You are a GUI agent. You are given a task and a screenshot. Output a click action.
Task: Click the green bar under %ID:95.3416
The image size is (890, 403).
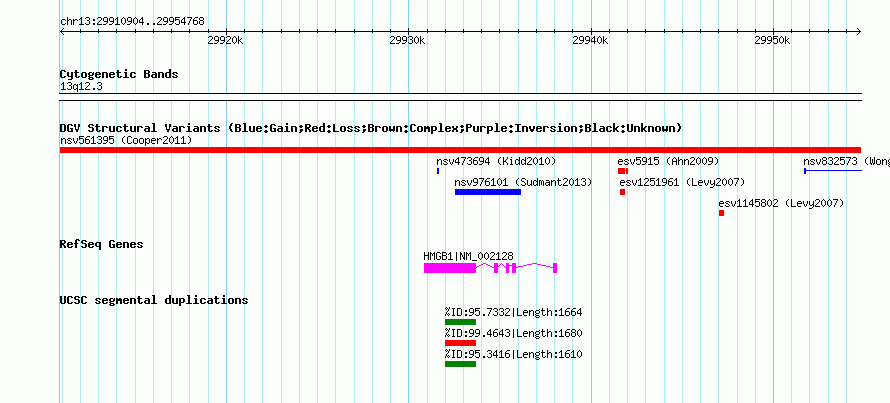[x=460, y=364]
